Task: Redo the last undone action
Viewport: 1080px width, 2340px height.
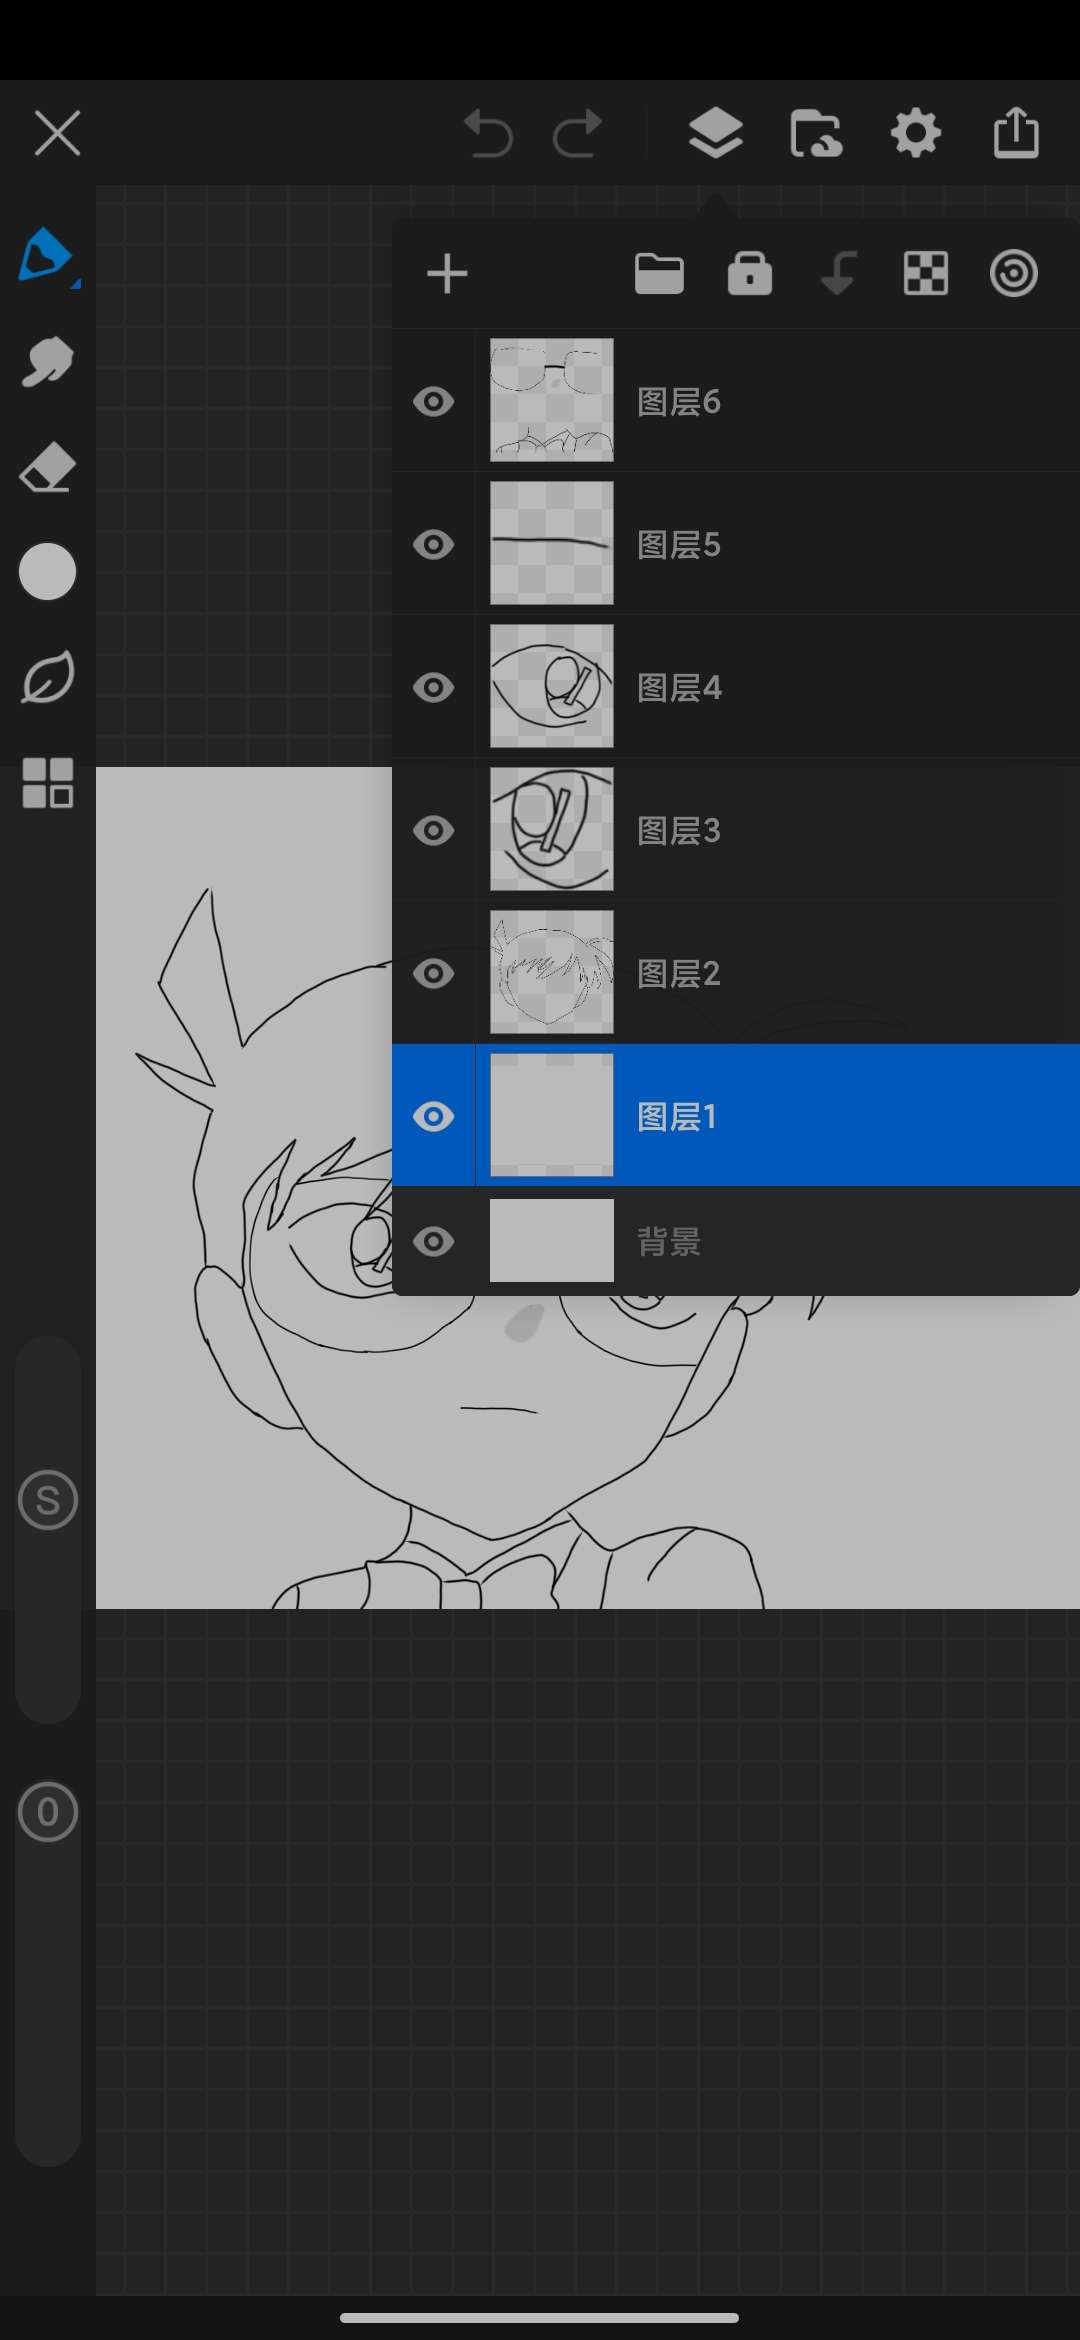Action: pyautogui.click(x=578, y=133)
